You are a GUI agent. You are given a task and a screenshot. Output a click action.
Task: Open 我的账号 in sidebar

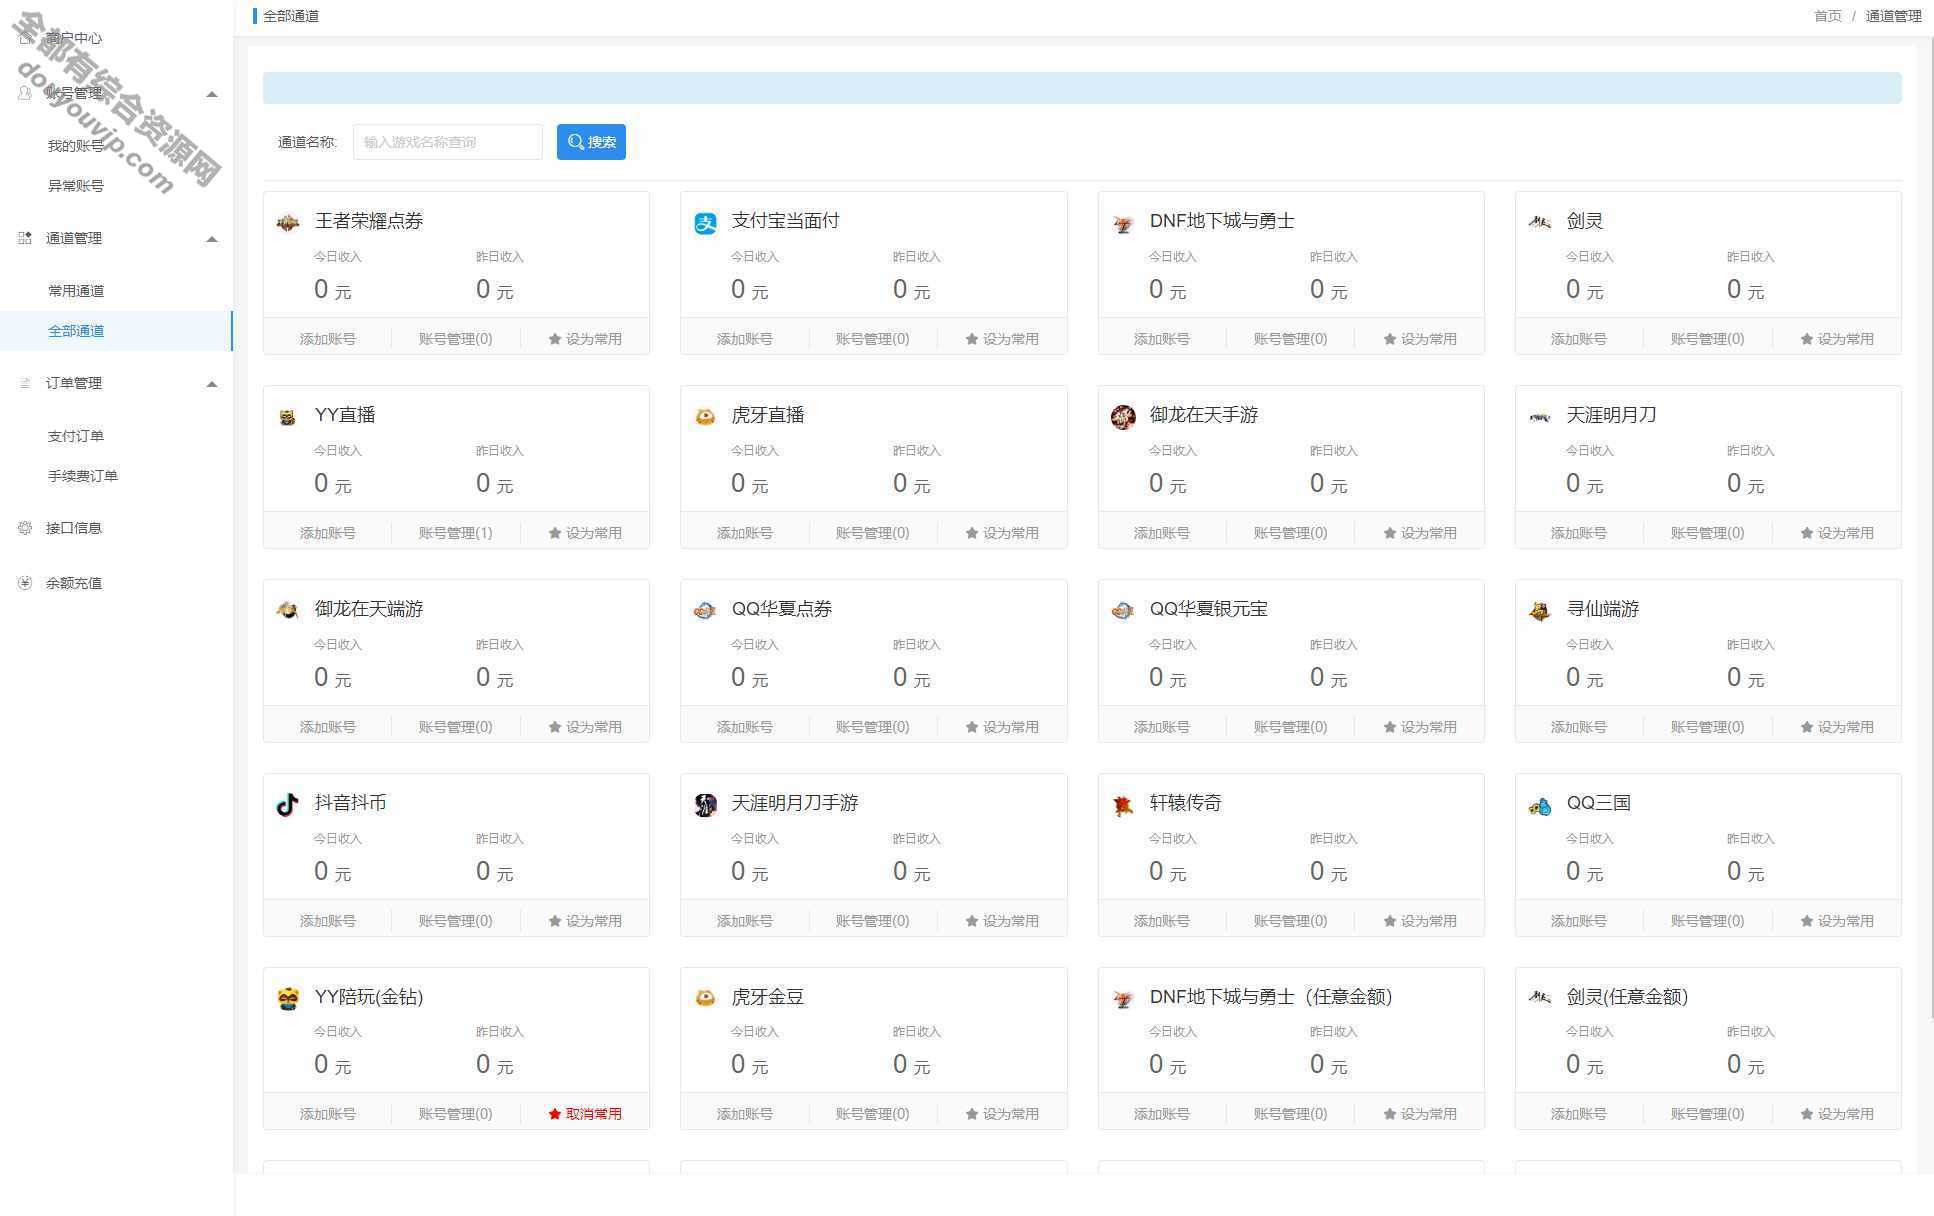point(76,146)
